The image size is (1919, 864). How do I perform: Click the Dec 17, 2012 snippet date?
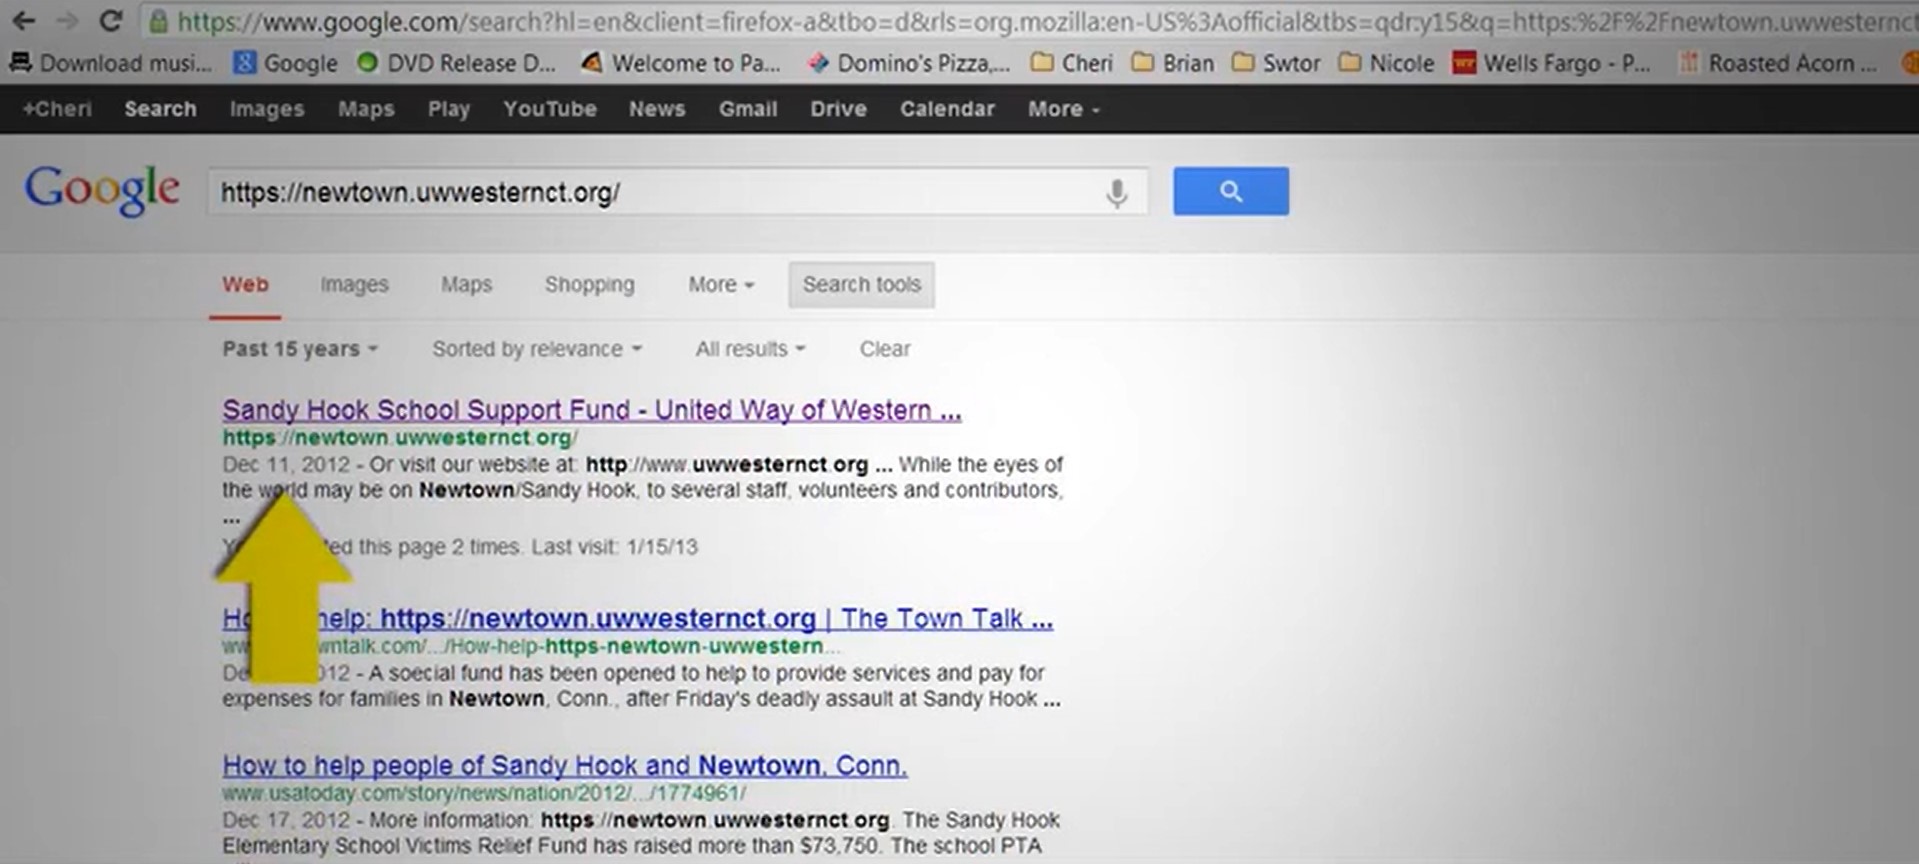[x=286, y=820]
